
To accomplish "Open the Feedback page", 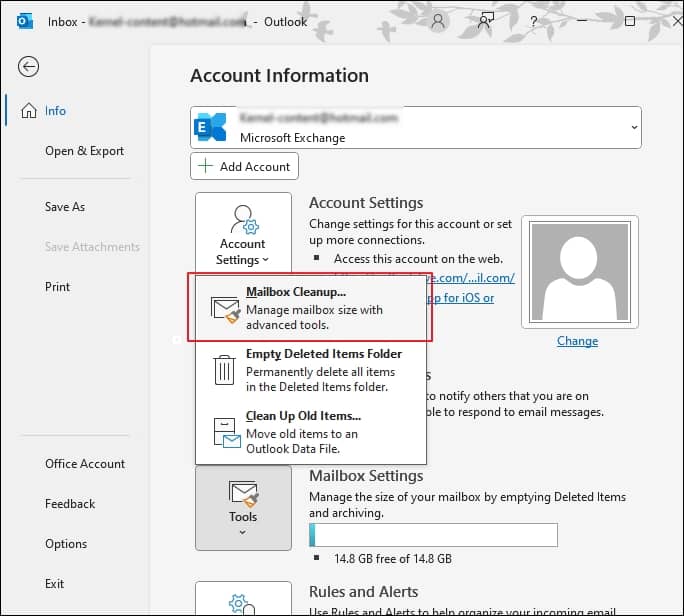I will point(70,504).
